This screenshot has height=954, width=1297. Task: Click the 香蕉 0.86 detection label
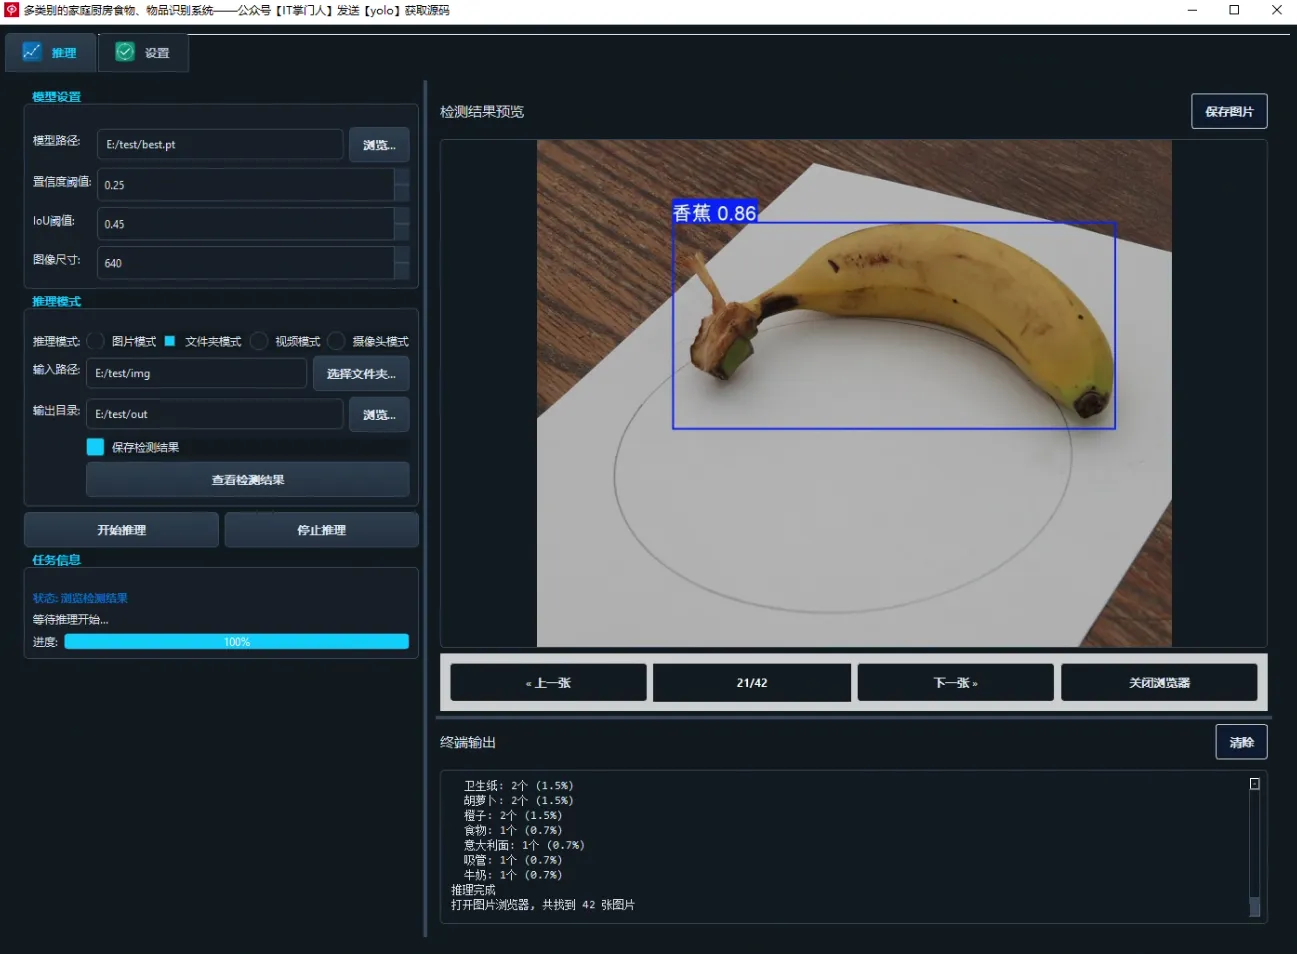(x=714, y=212)
